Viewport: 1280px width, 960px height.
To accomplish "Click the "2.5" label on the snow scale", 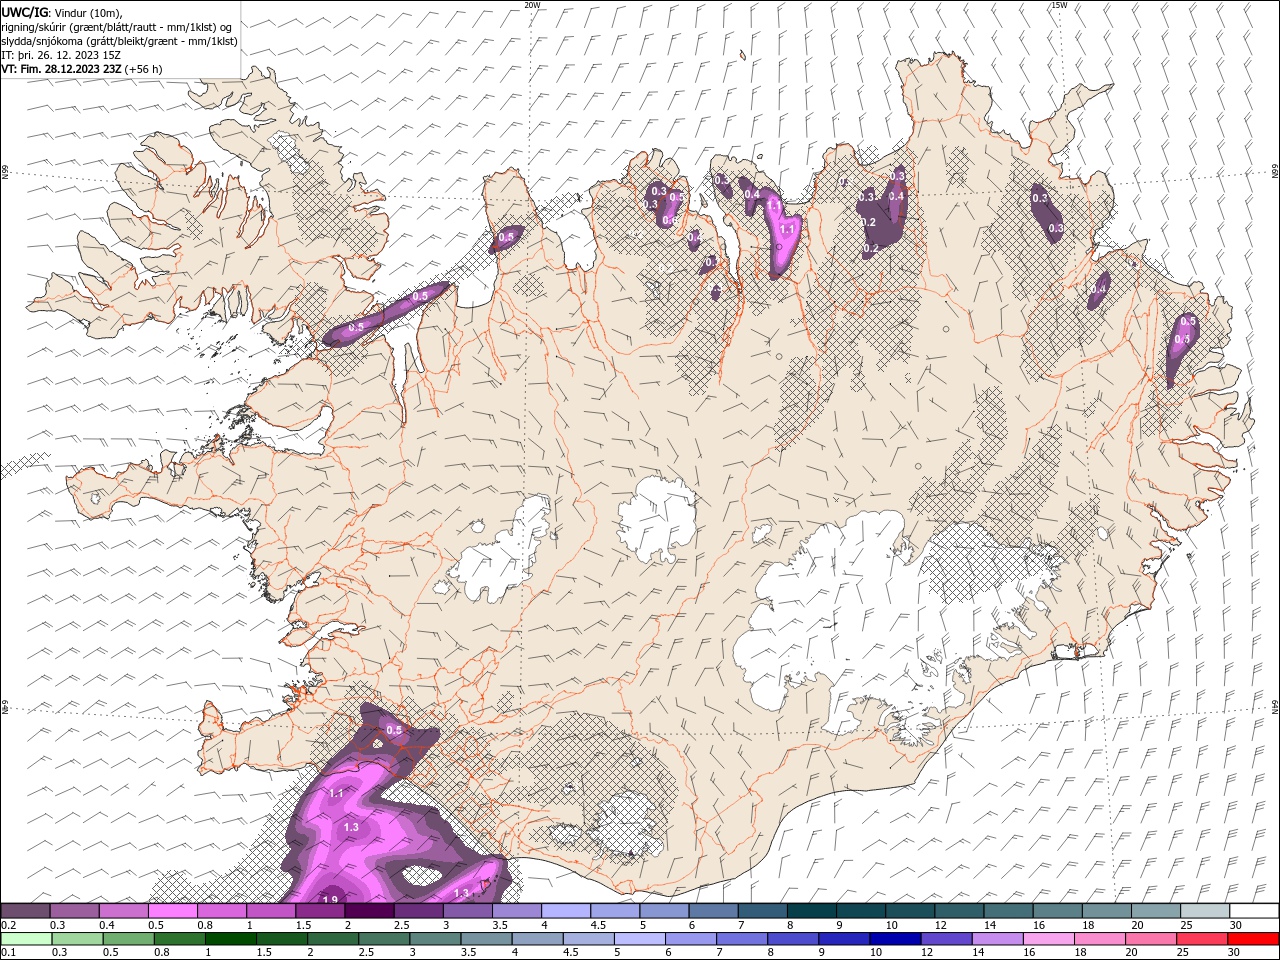I will tap(401, 925).
